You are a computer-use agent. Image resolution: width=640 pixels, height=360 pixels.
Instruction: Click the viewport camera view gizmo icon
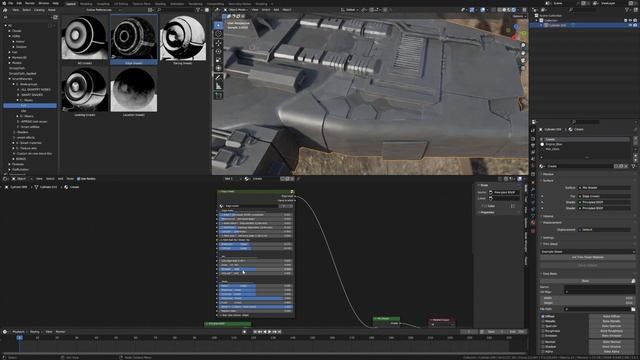pyautogui.click(x=523, y=61)
